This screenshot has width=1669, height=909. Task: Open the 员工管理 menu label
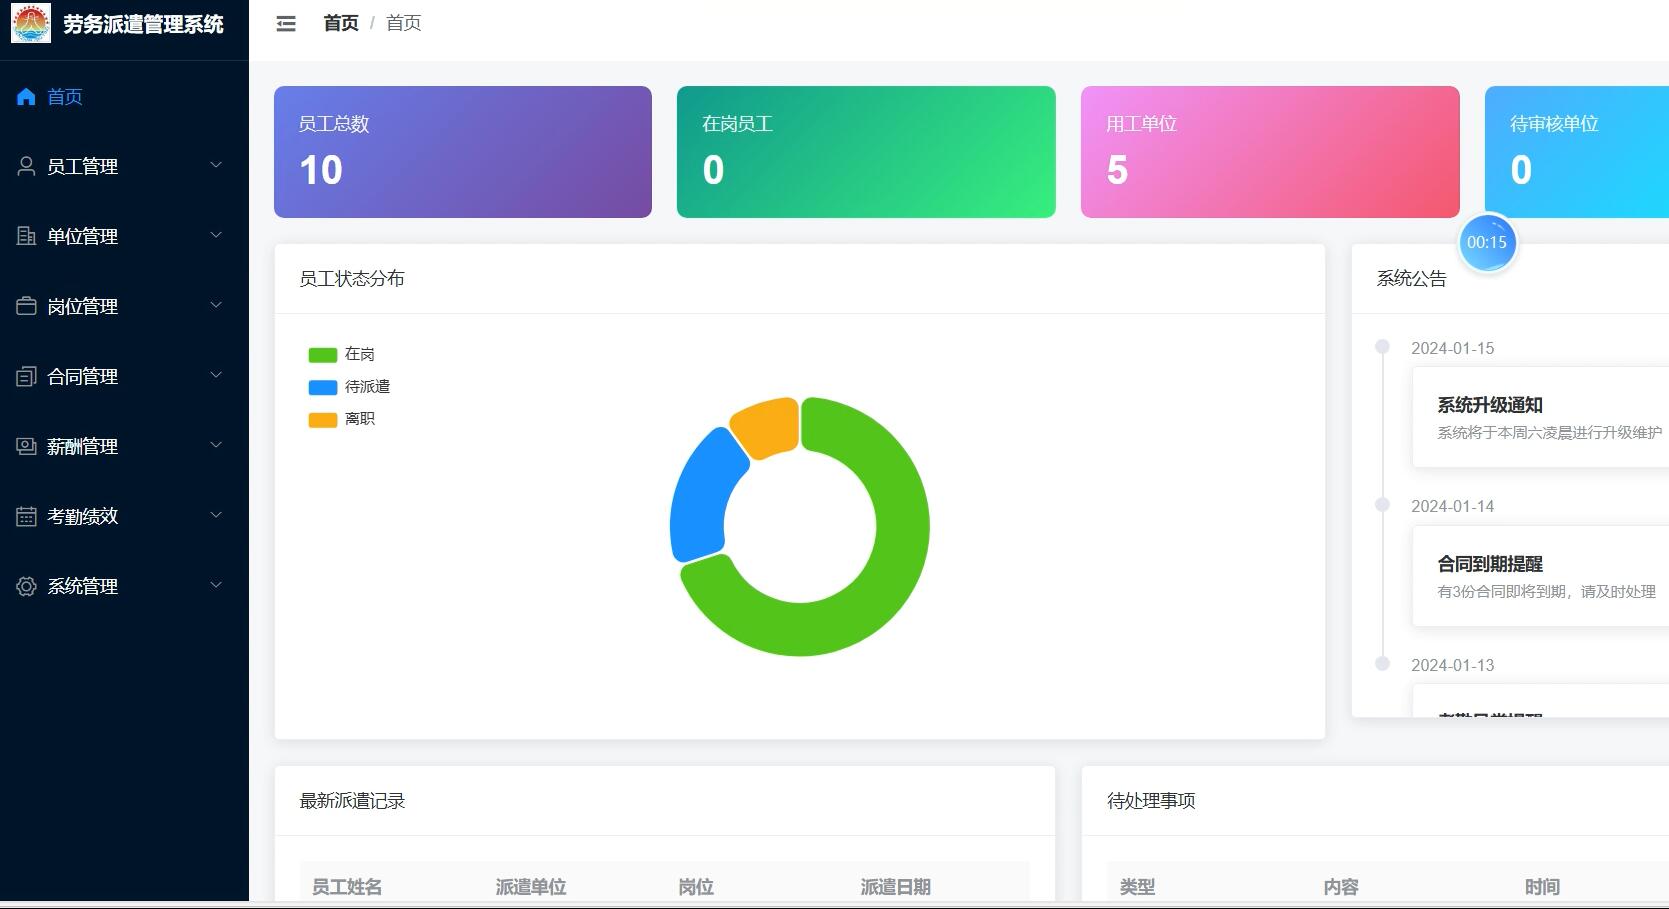coord(83,166)
